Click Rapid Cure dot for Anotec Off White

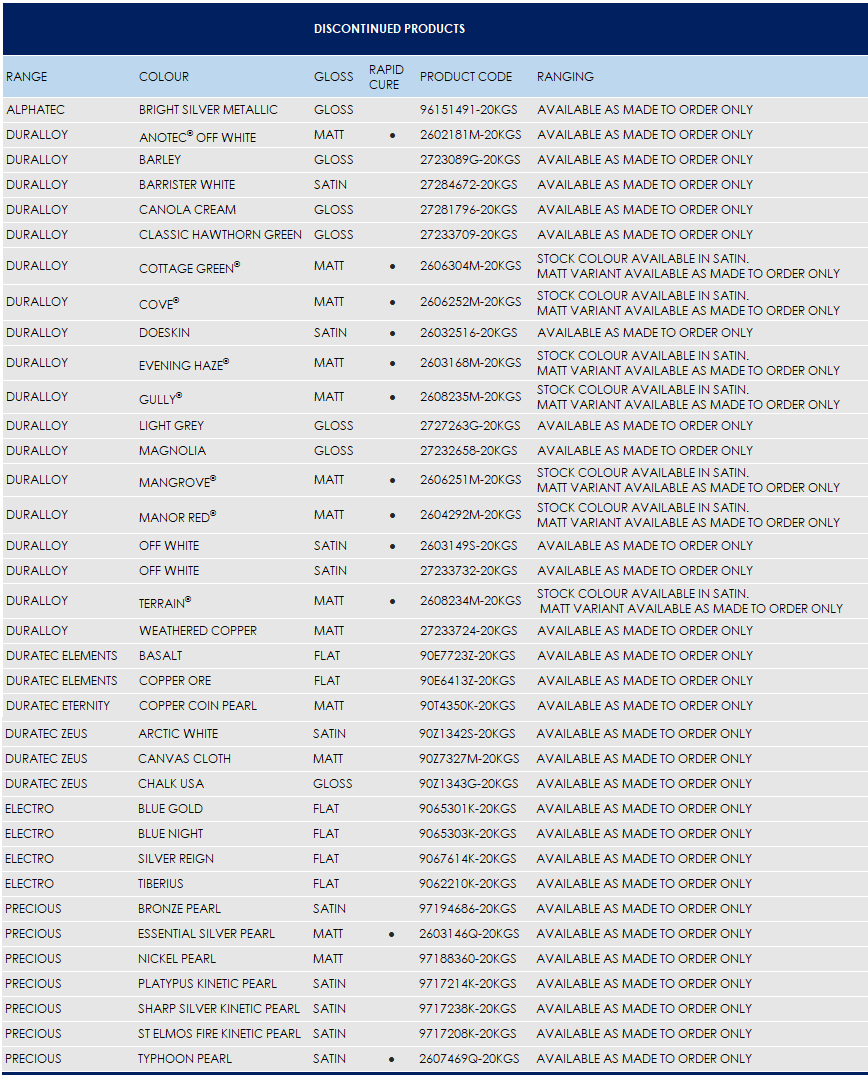click(x=392, y=135)
